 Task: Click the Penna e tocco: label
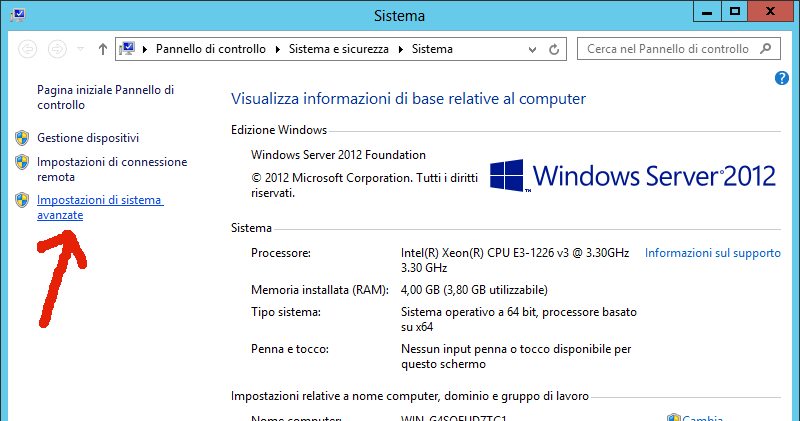290,349
